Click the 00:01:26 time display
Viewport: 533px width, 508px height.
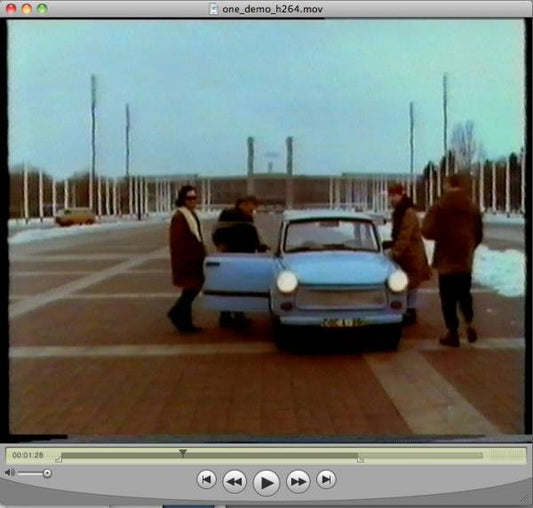[x=28, y=455]
